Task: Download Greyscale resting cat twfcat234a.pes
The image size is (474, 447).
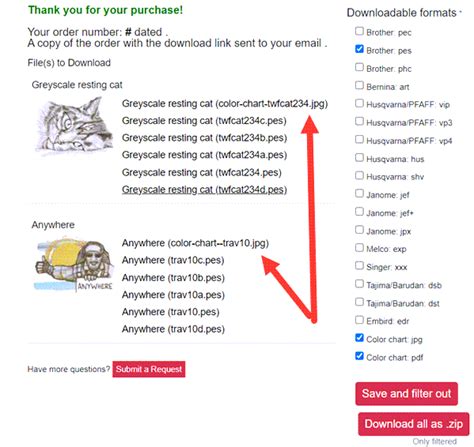Action: 204,155
